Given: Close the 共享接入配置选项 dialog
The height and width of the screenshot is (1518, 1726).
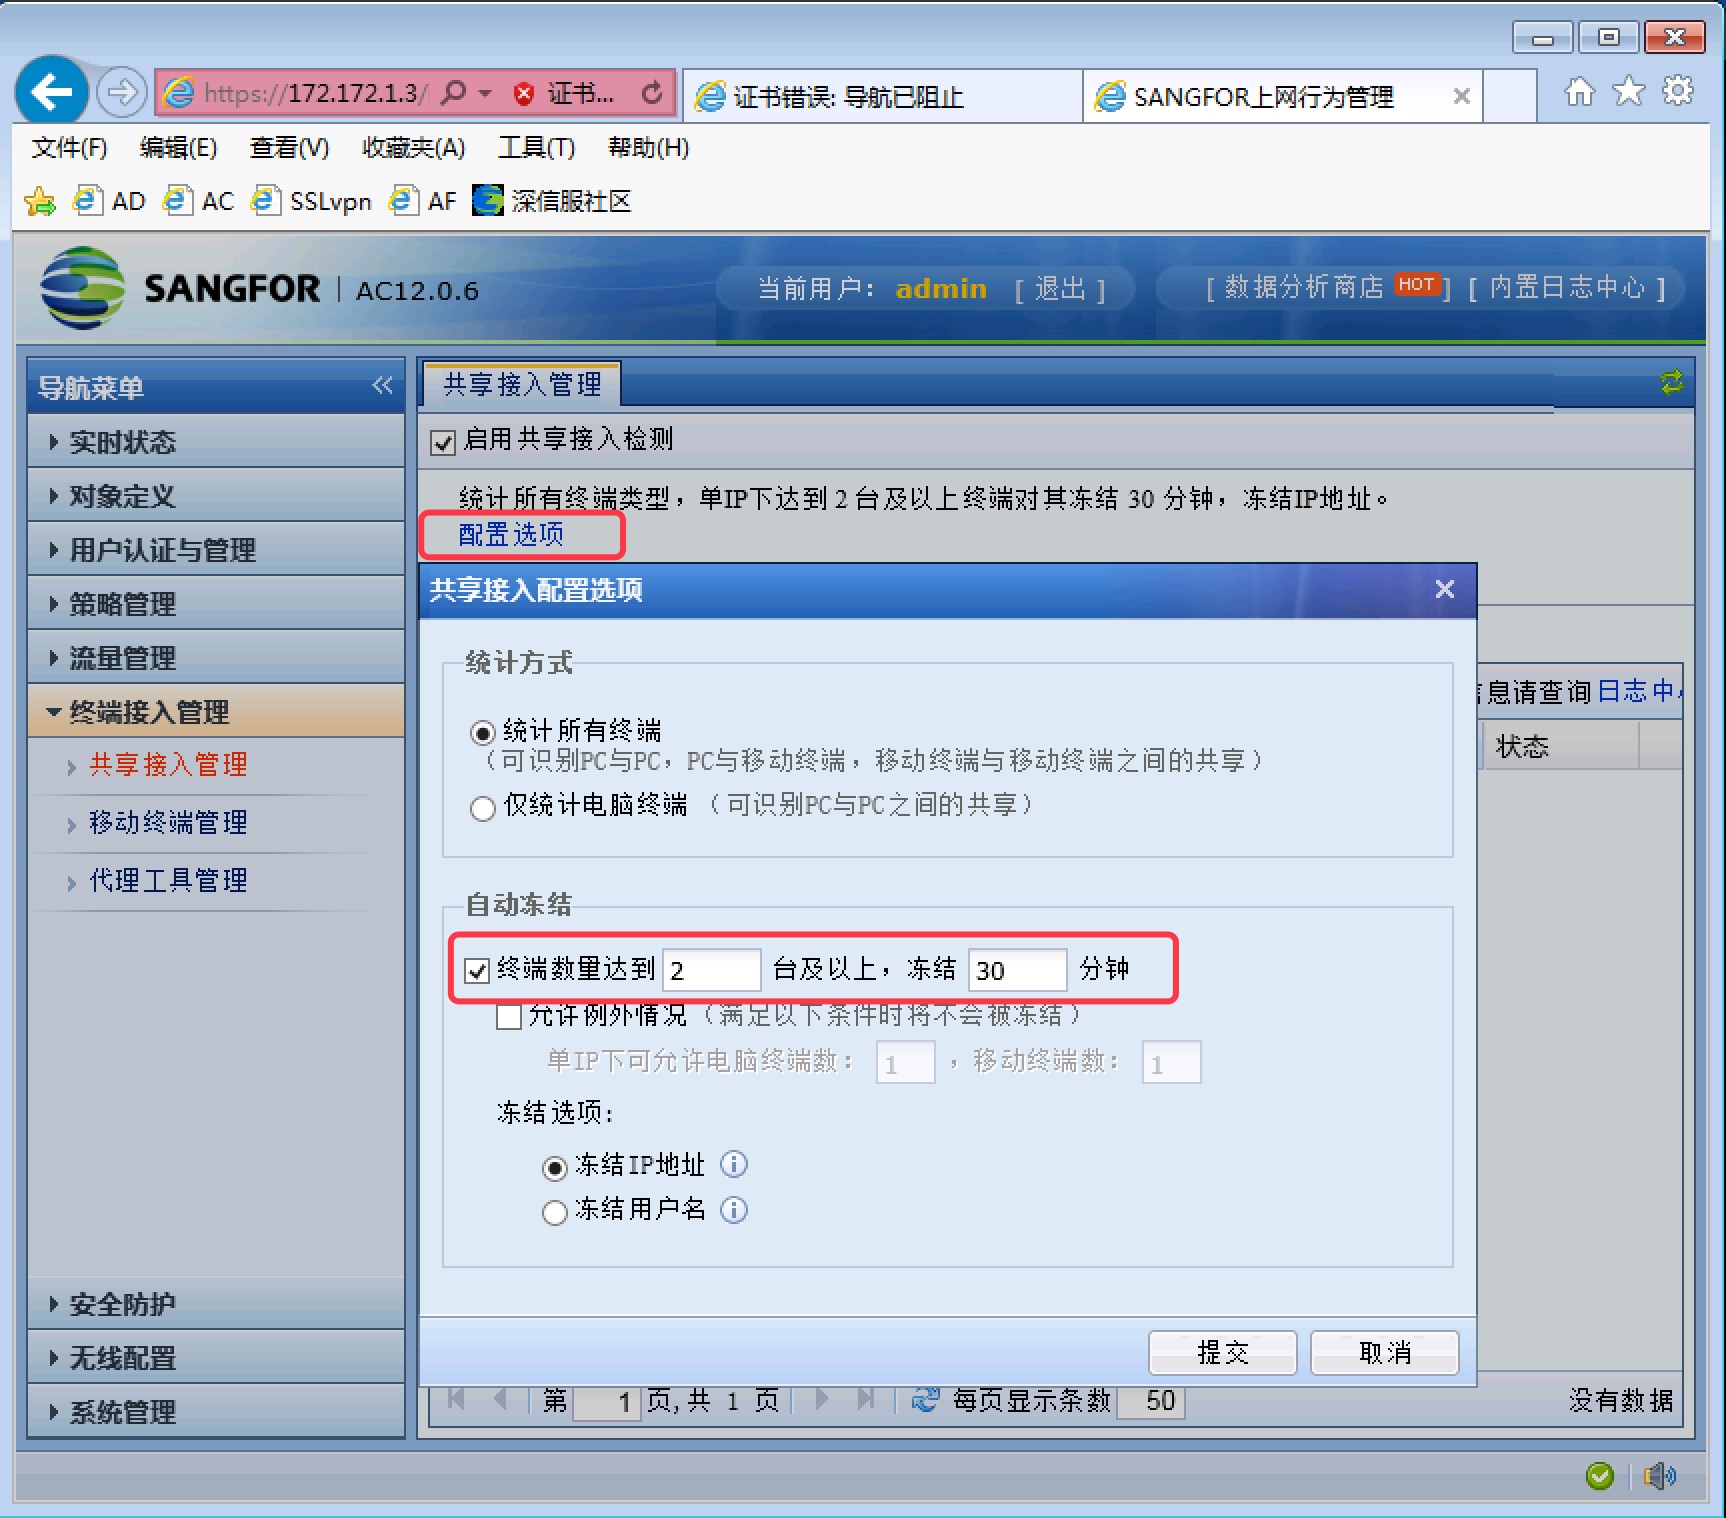Looking at the screenshot, I should 1445,589.
